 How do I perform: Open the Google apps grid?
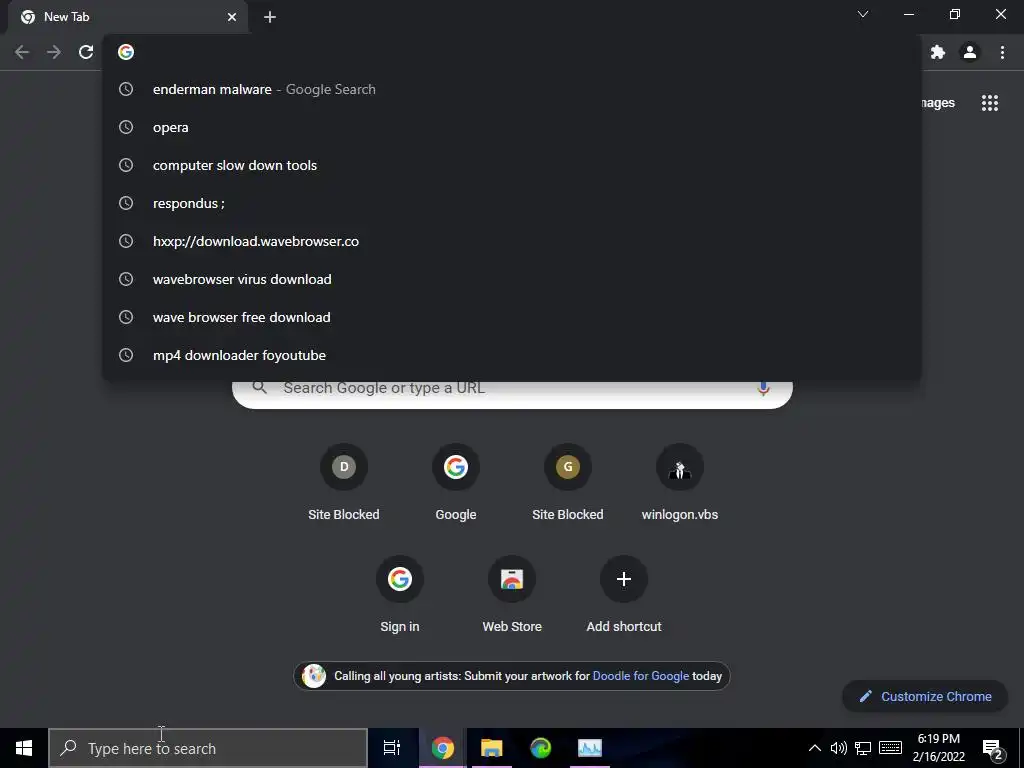(x=989, y=103)
